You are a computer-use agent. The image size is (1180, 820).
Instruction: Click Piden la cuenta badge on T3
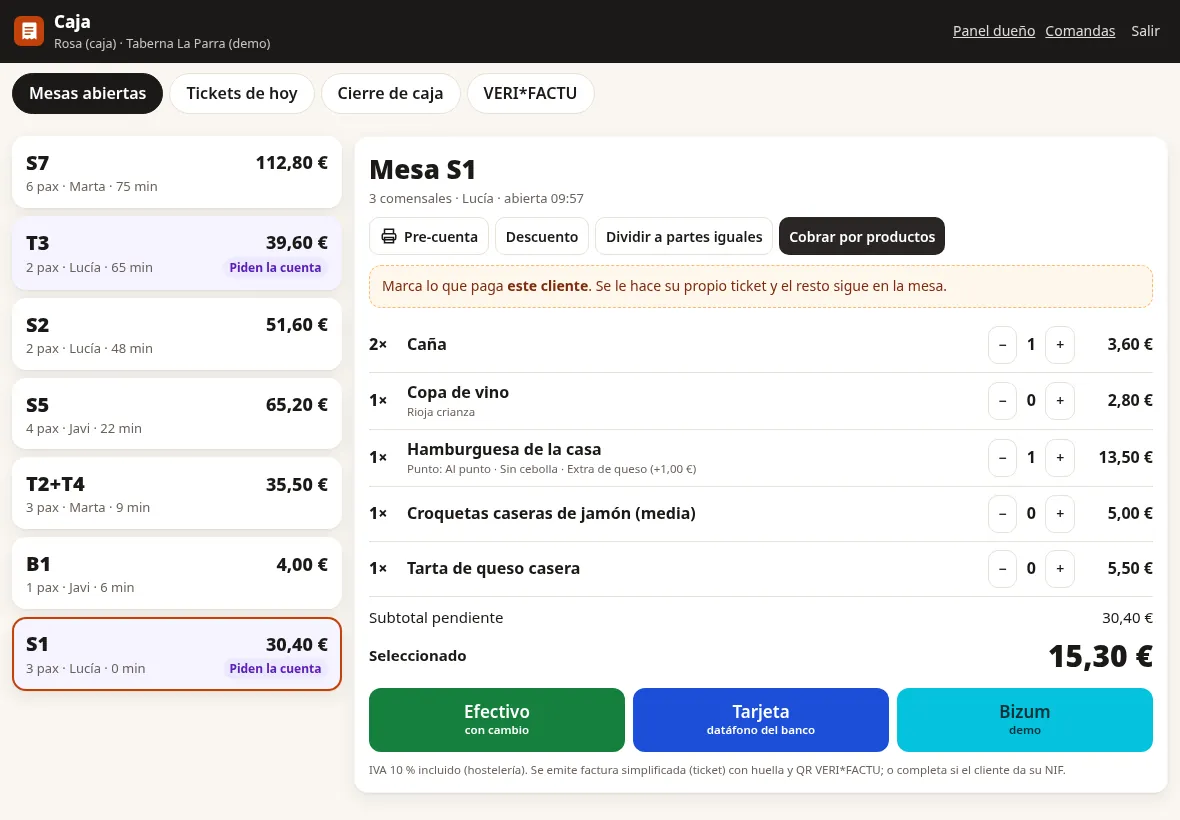pos(275,268)
